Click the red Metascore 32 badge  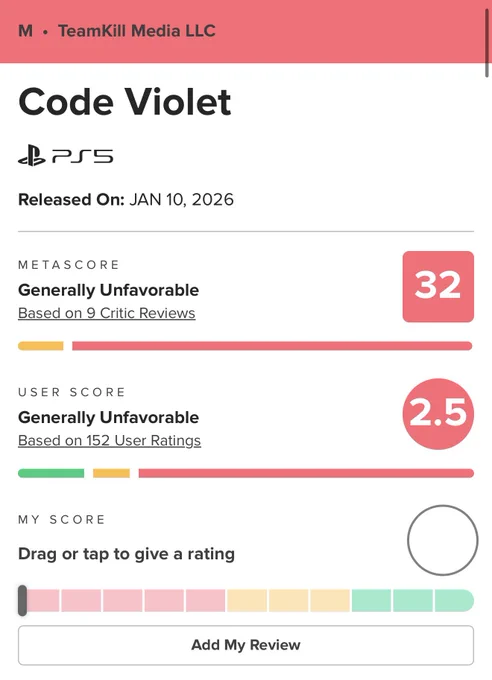[x=438, y=287]
